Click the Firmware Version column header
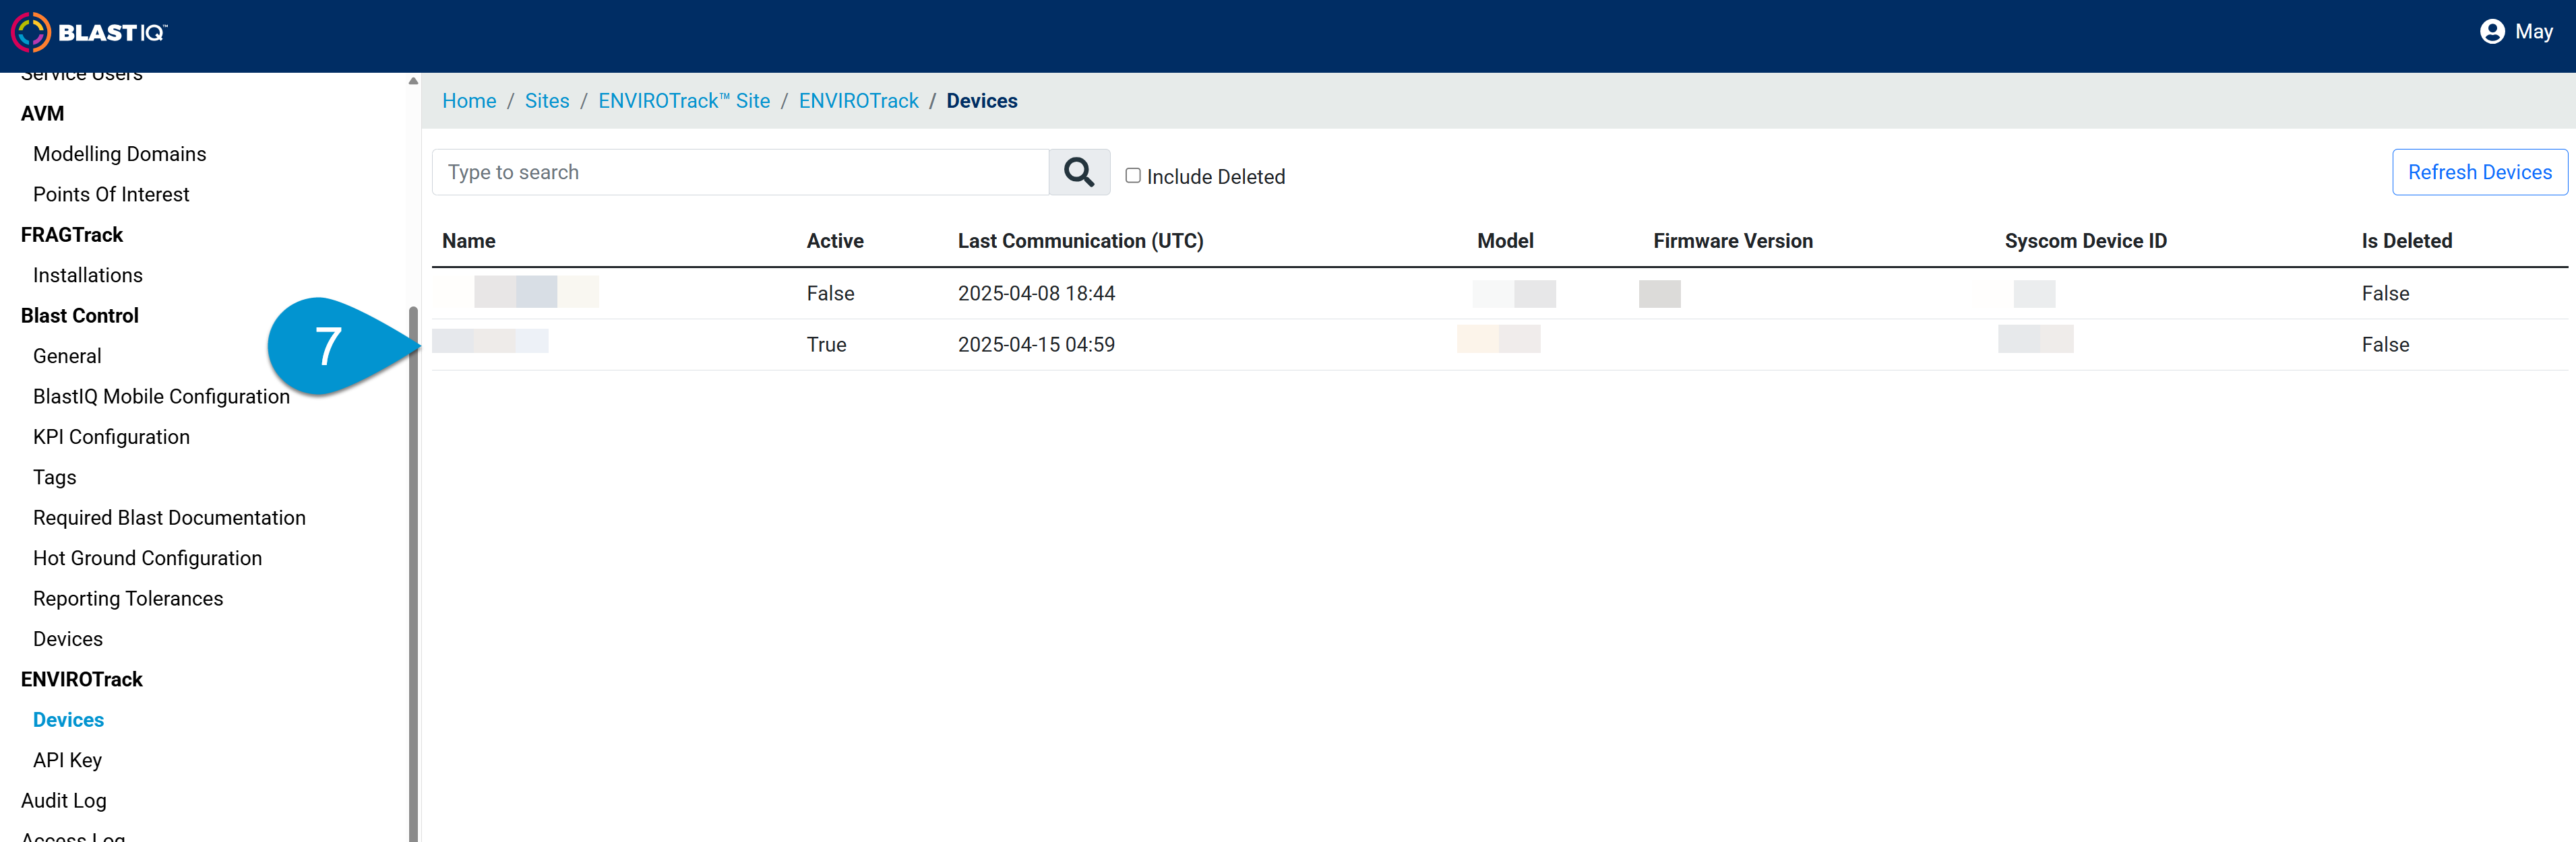 (x=1732, y=241)
